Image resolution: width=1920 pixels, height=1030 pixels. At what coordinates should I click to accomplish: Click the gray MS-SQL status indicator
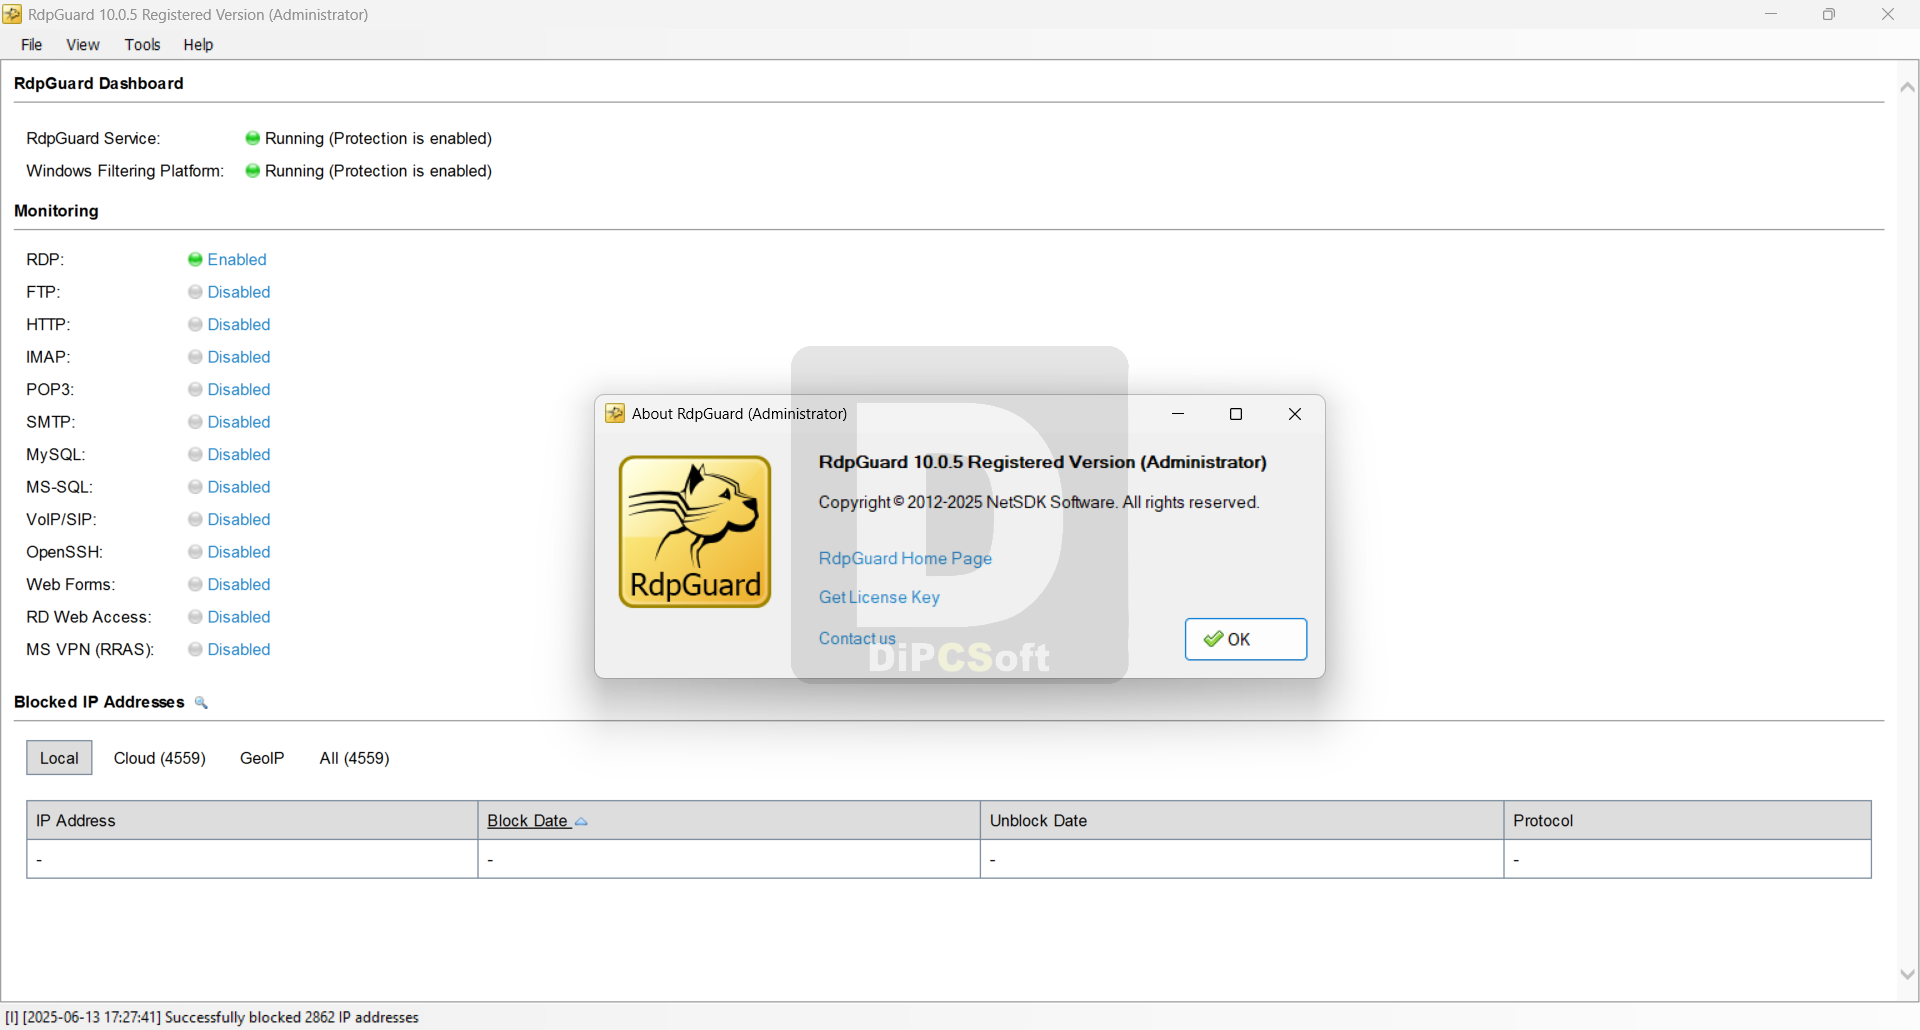(x=195, y=487)
